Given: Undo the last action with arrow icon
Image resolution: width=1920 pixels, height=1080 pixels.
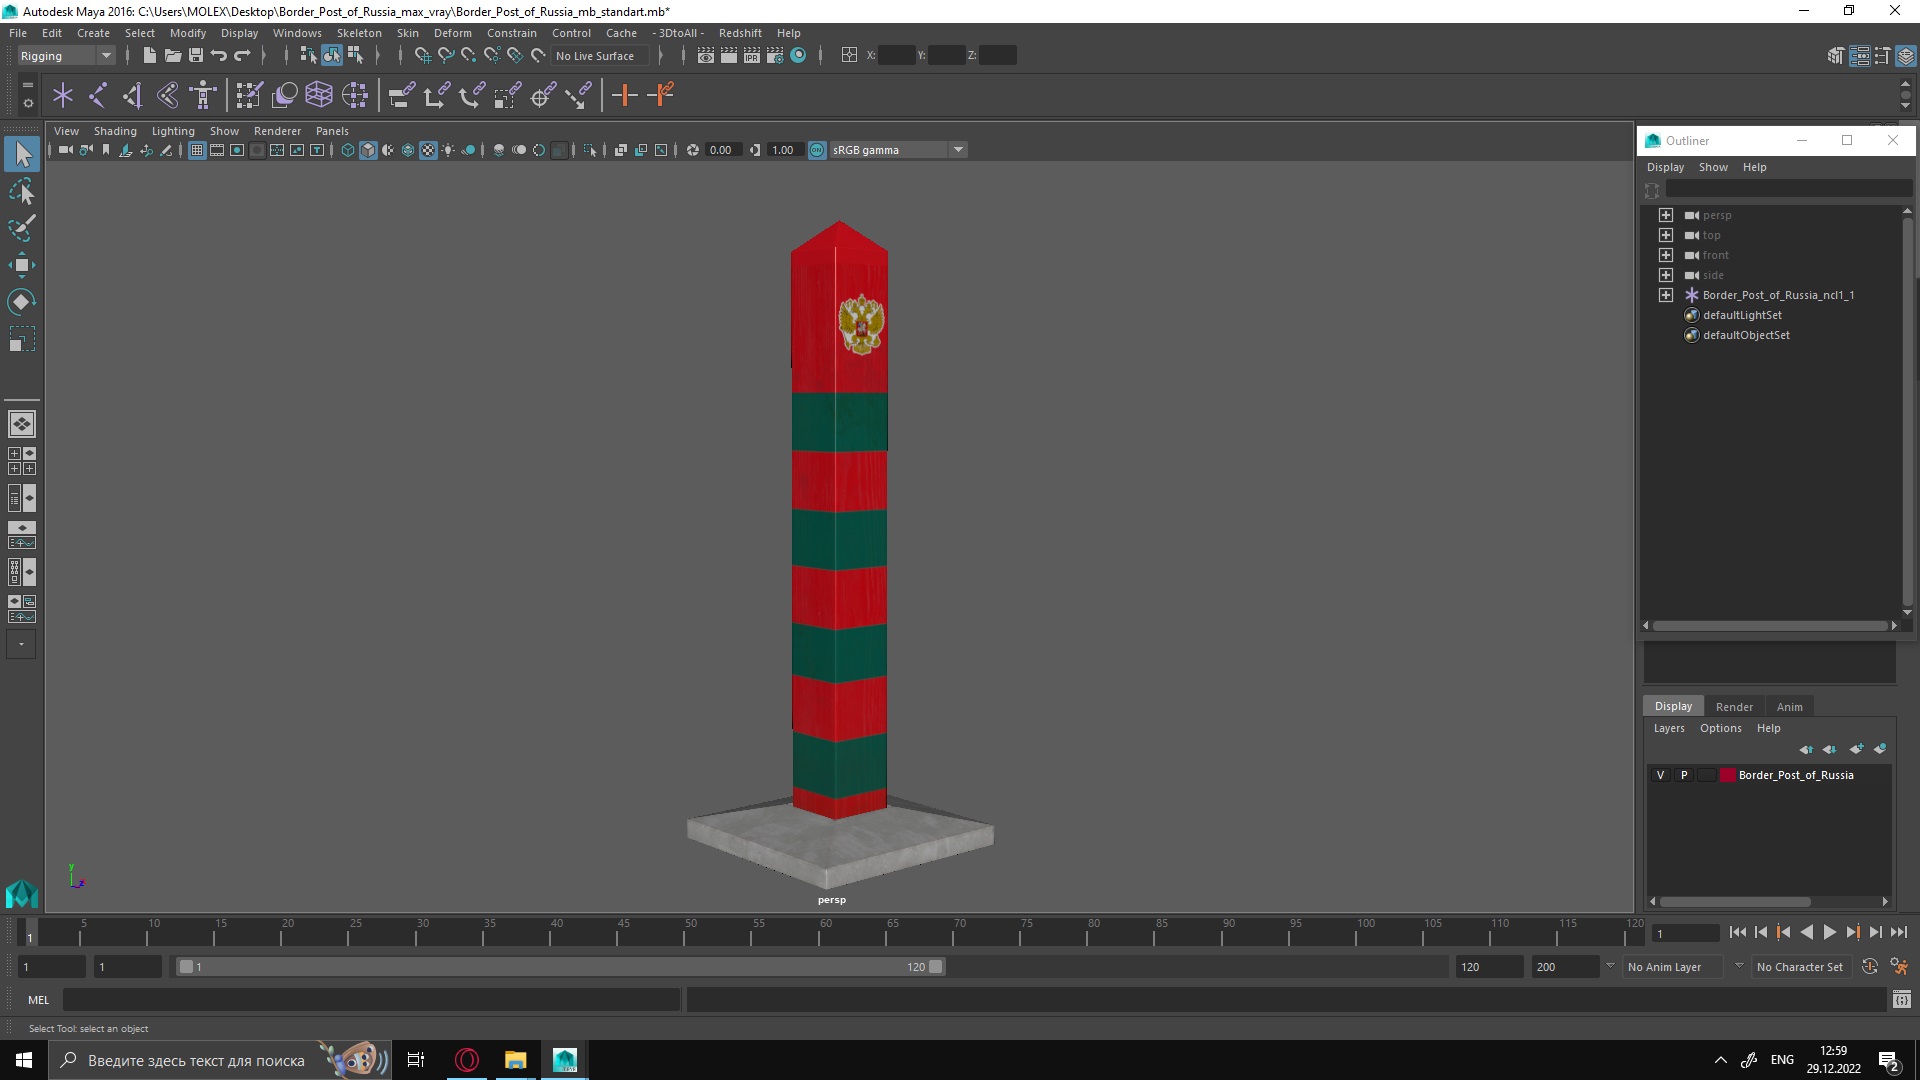Looking at the screenshot, I should click(219, 56).
